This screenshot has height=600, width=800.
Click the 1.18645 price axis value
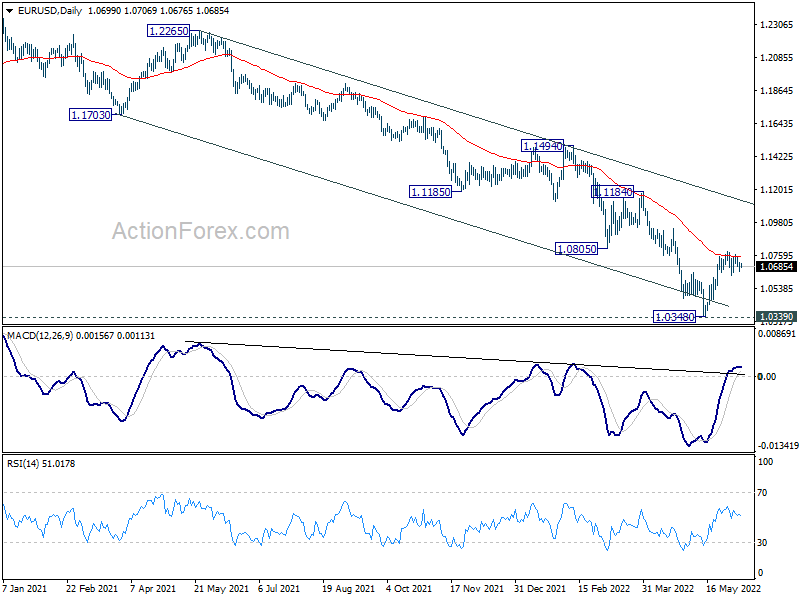pyautogui.click(x=777, y=91)
